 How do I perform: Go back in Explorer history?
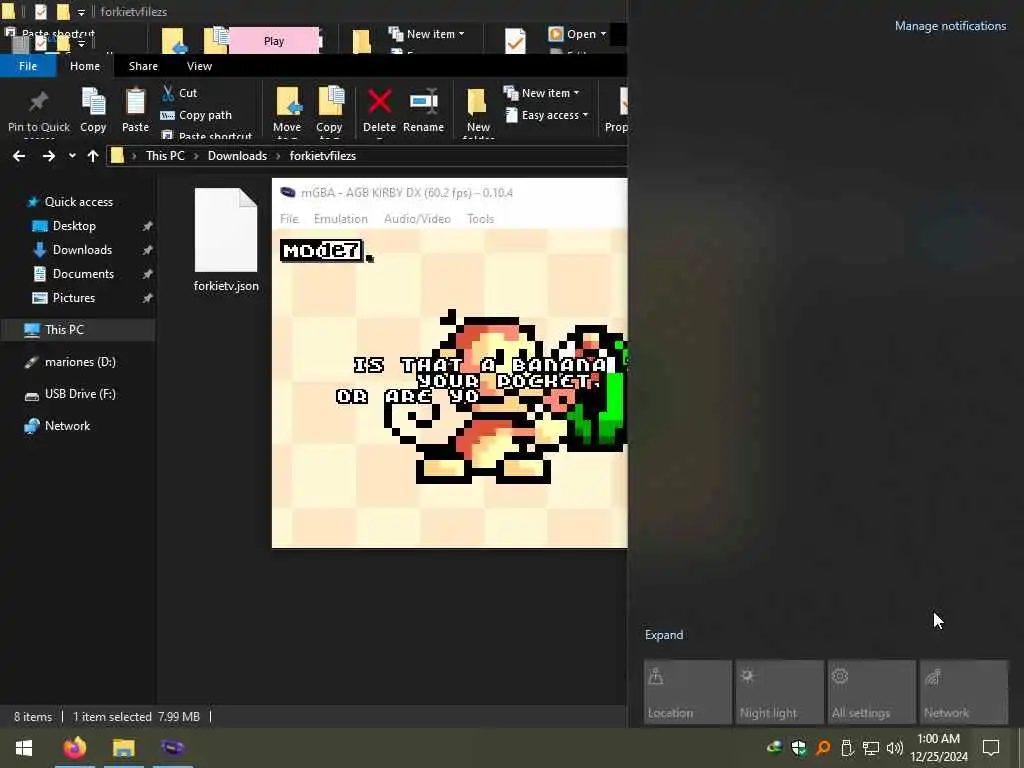tap(19, 156)
